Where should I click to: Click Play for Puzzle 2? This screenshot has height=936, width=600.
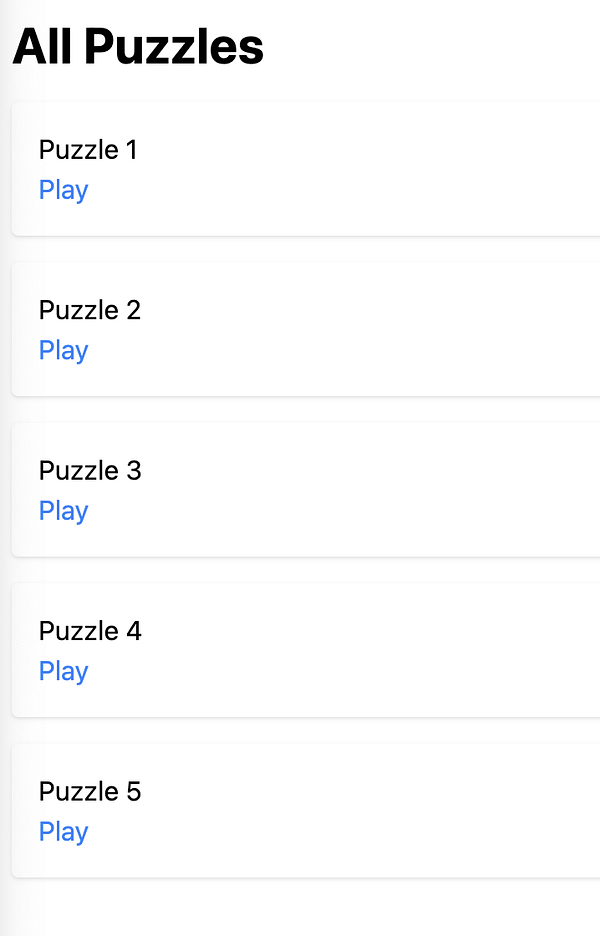[63, 350]
